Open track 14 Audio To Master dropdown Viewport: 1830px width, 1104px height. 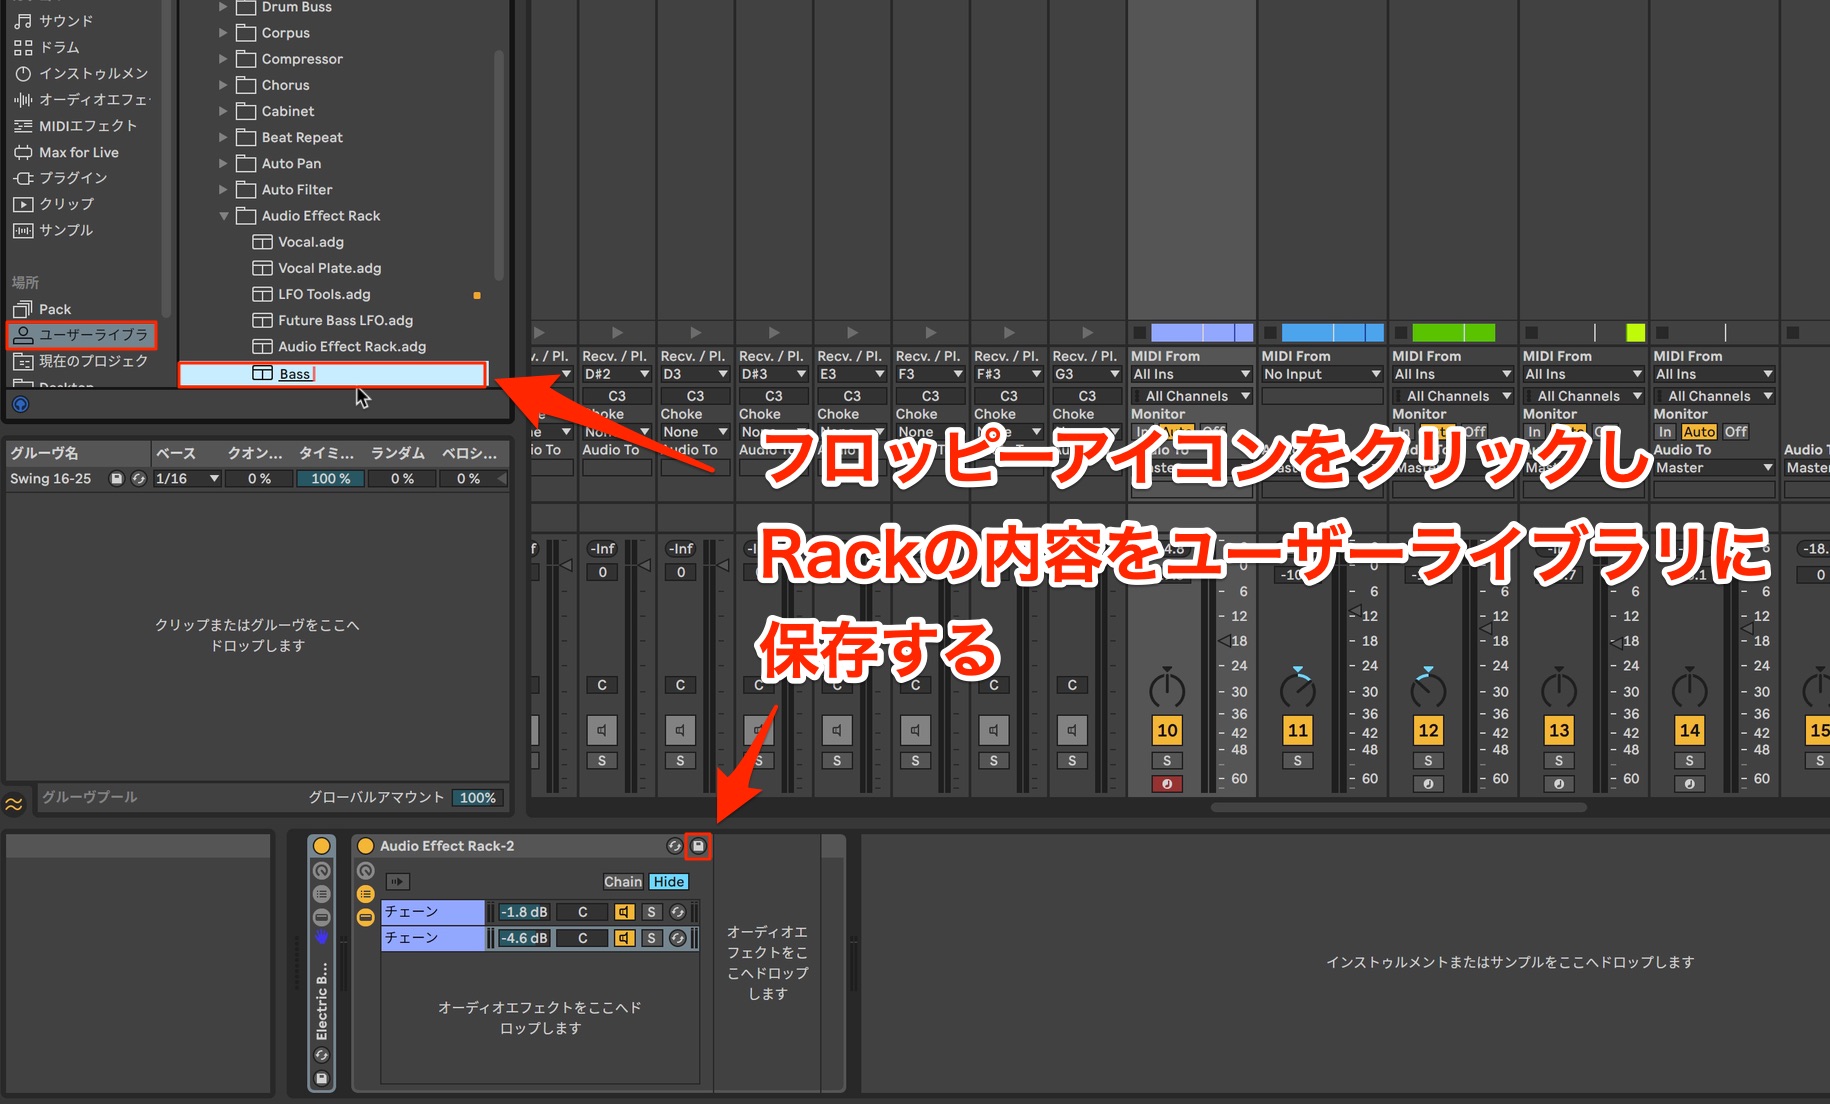tap(1714, 468)
